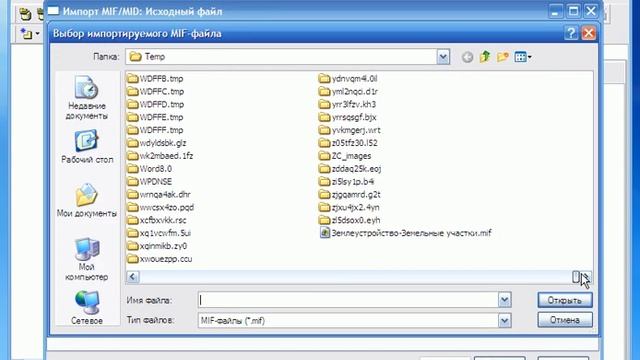
Task: Select the WPDNSE folder
Action: (150, 182)
